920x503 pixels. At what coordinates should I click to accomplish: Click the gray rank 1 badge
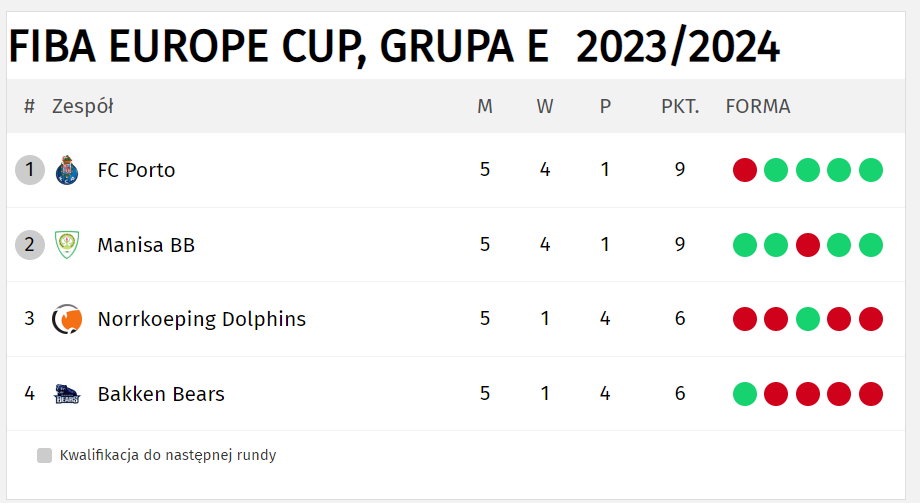coord(30,170)
